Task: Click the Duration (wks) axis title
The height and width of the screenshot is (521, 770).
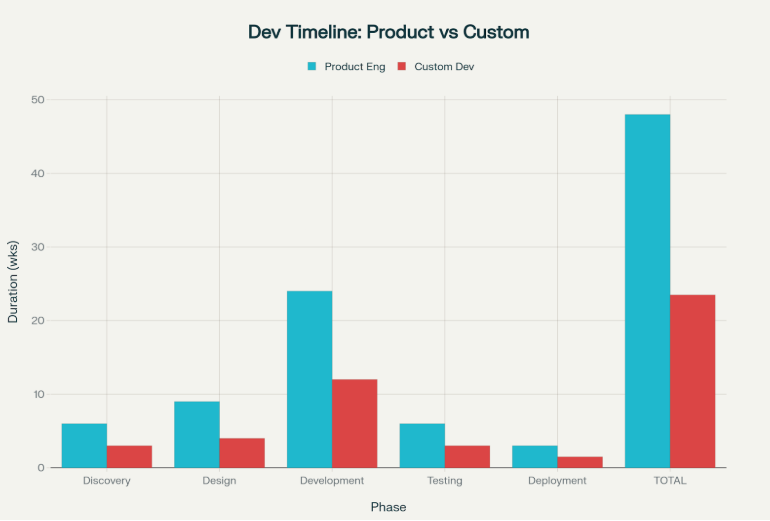Action: click(x=13, y=284)
